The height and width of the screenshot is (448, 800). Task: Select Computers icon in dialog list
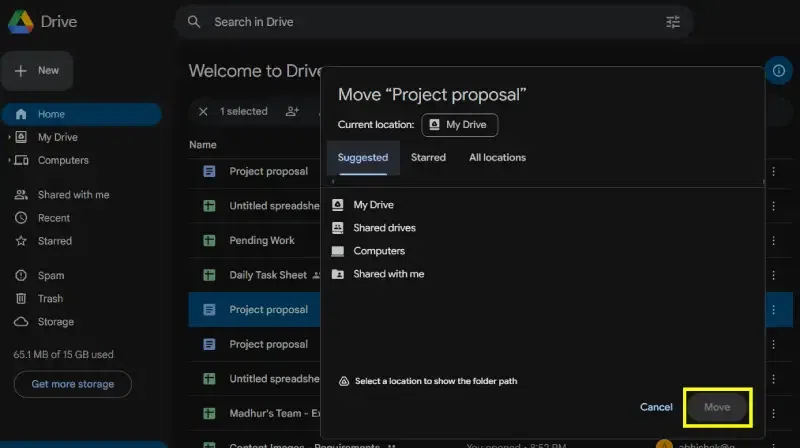(337, 251)
